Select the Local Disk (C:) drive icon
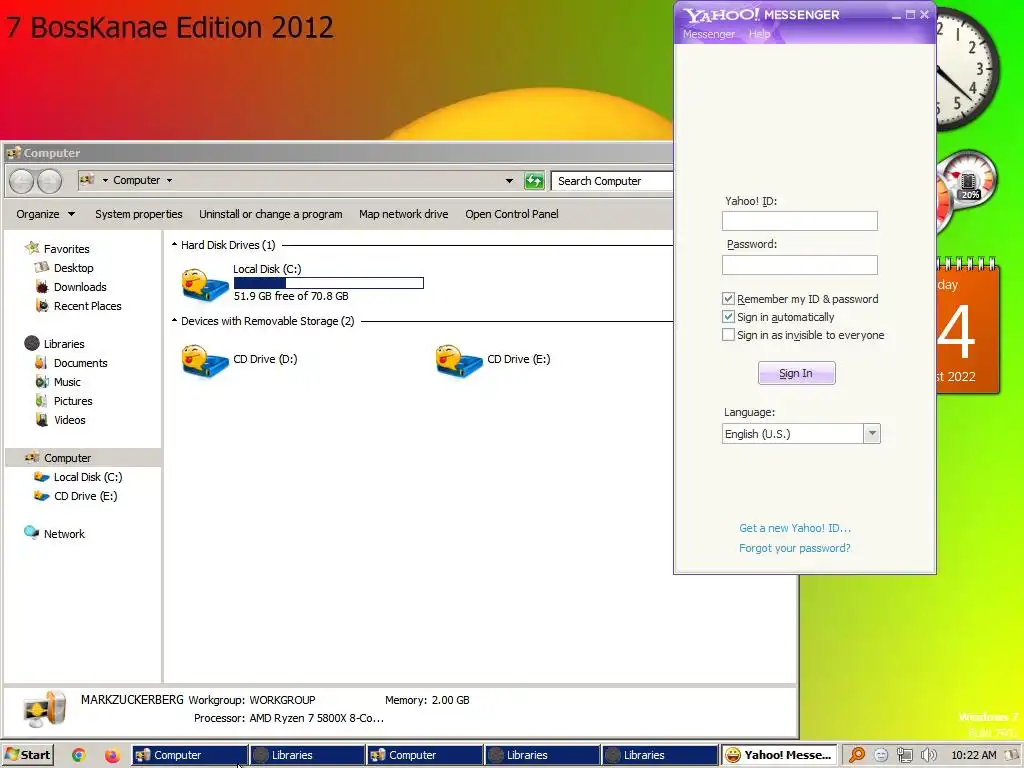The image size is (1024, 768). 205,285
